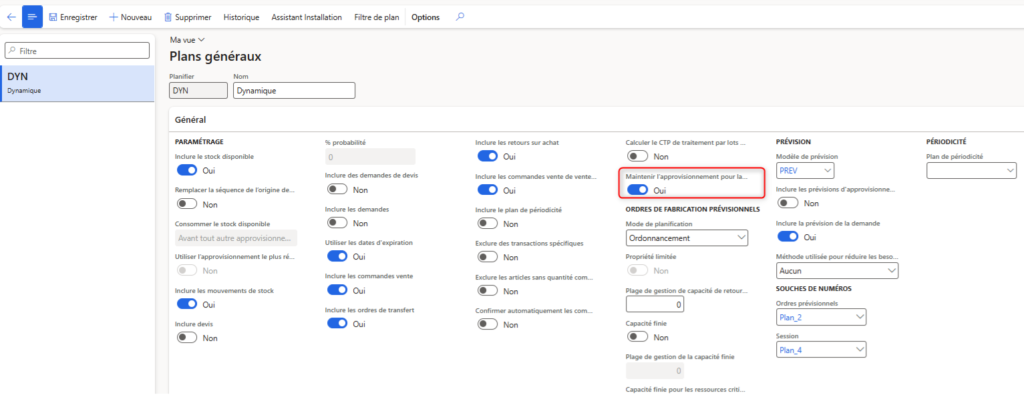The height and width of the screenshot is (405, 1024).
Task: Toggle Inclure la prévision de la demande
Action: coord(788,236)
